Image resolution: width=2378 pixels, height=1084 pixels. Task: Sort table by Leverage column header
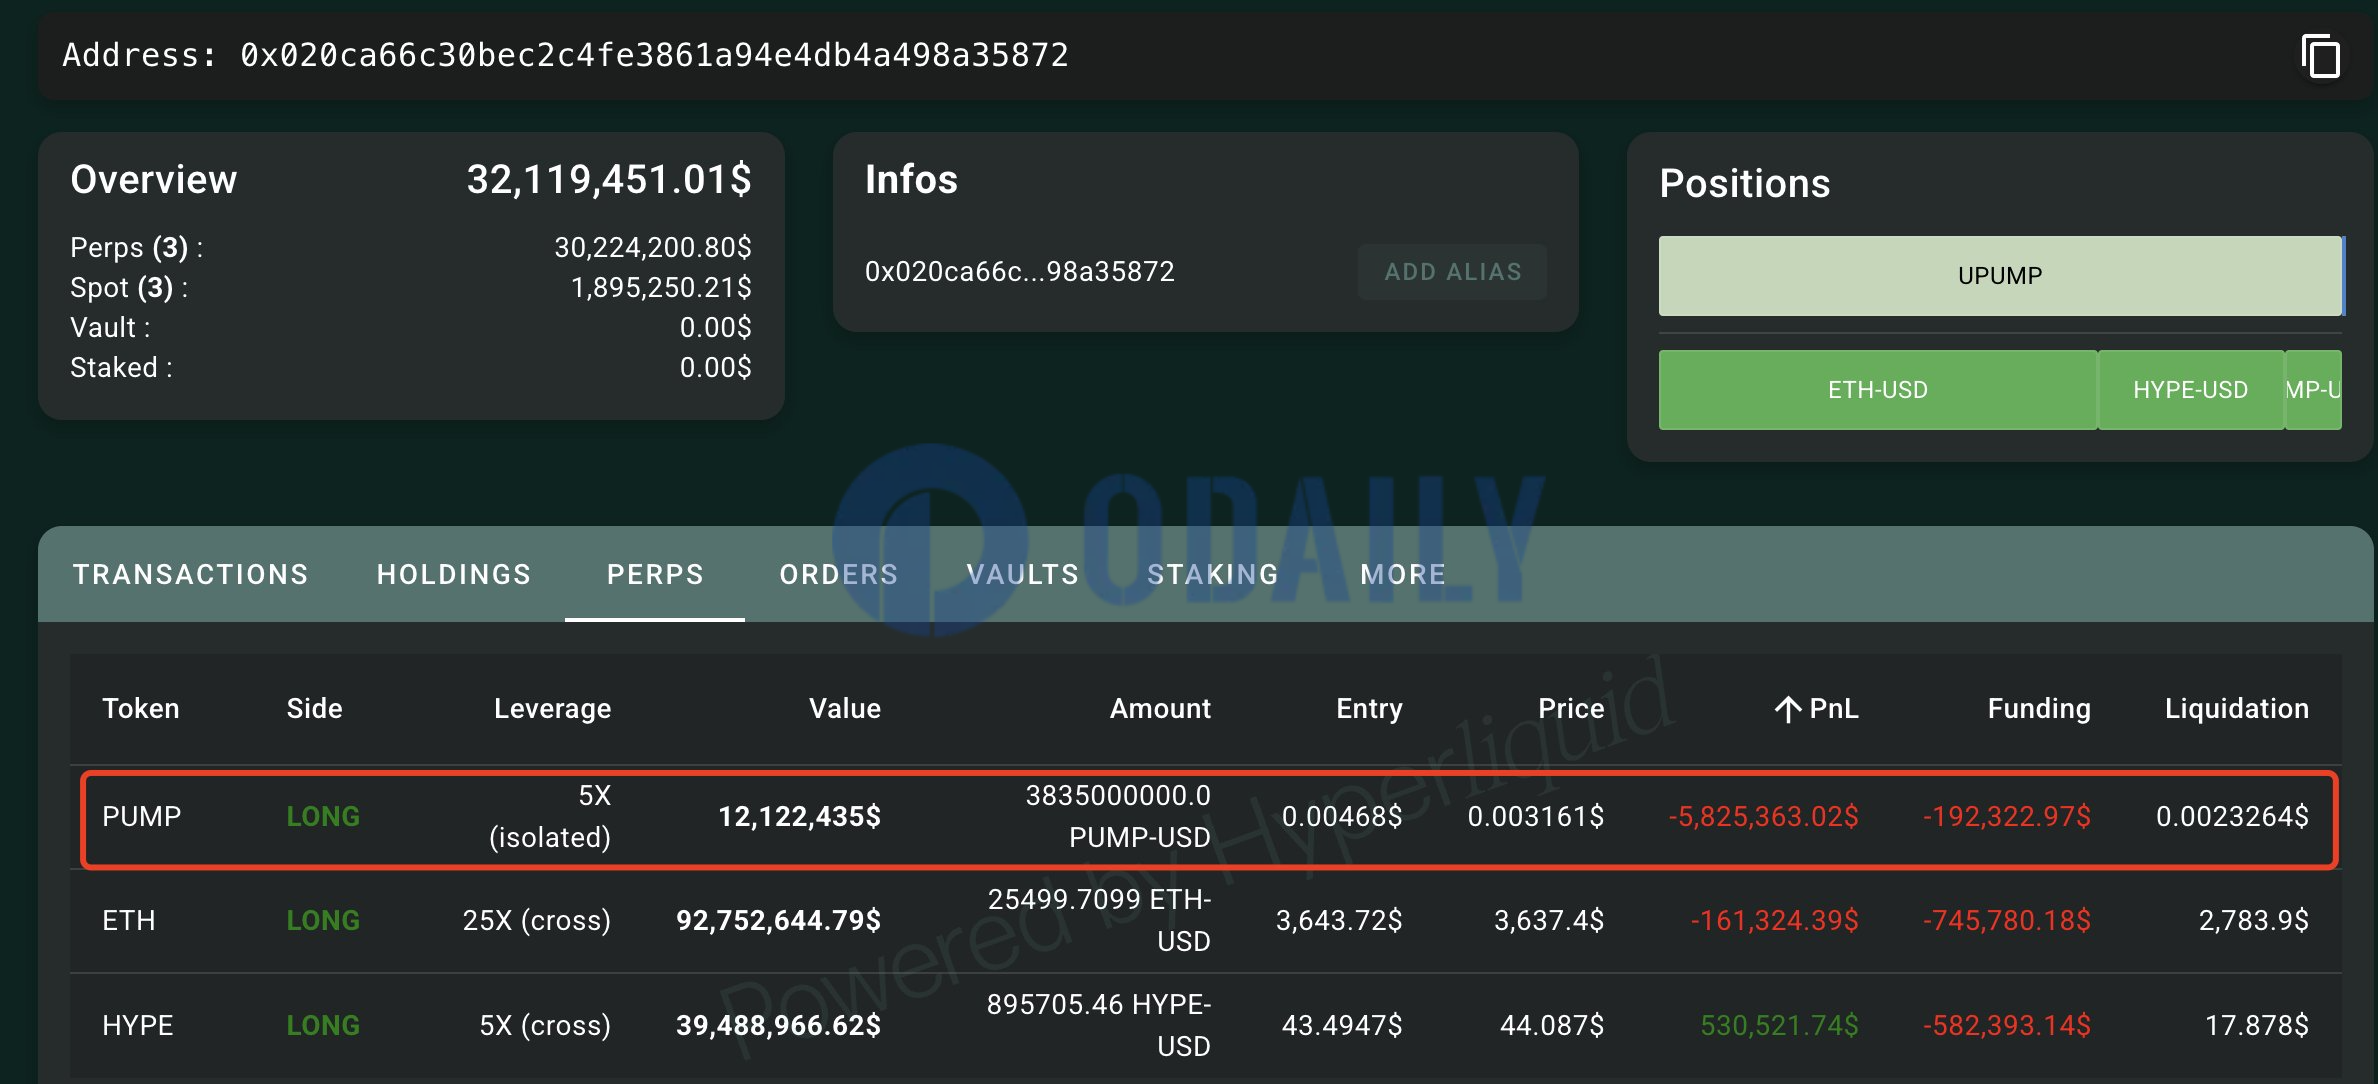click(552, 709)
